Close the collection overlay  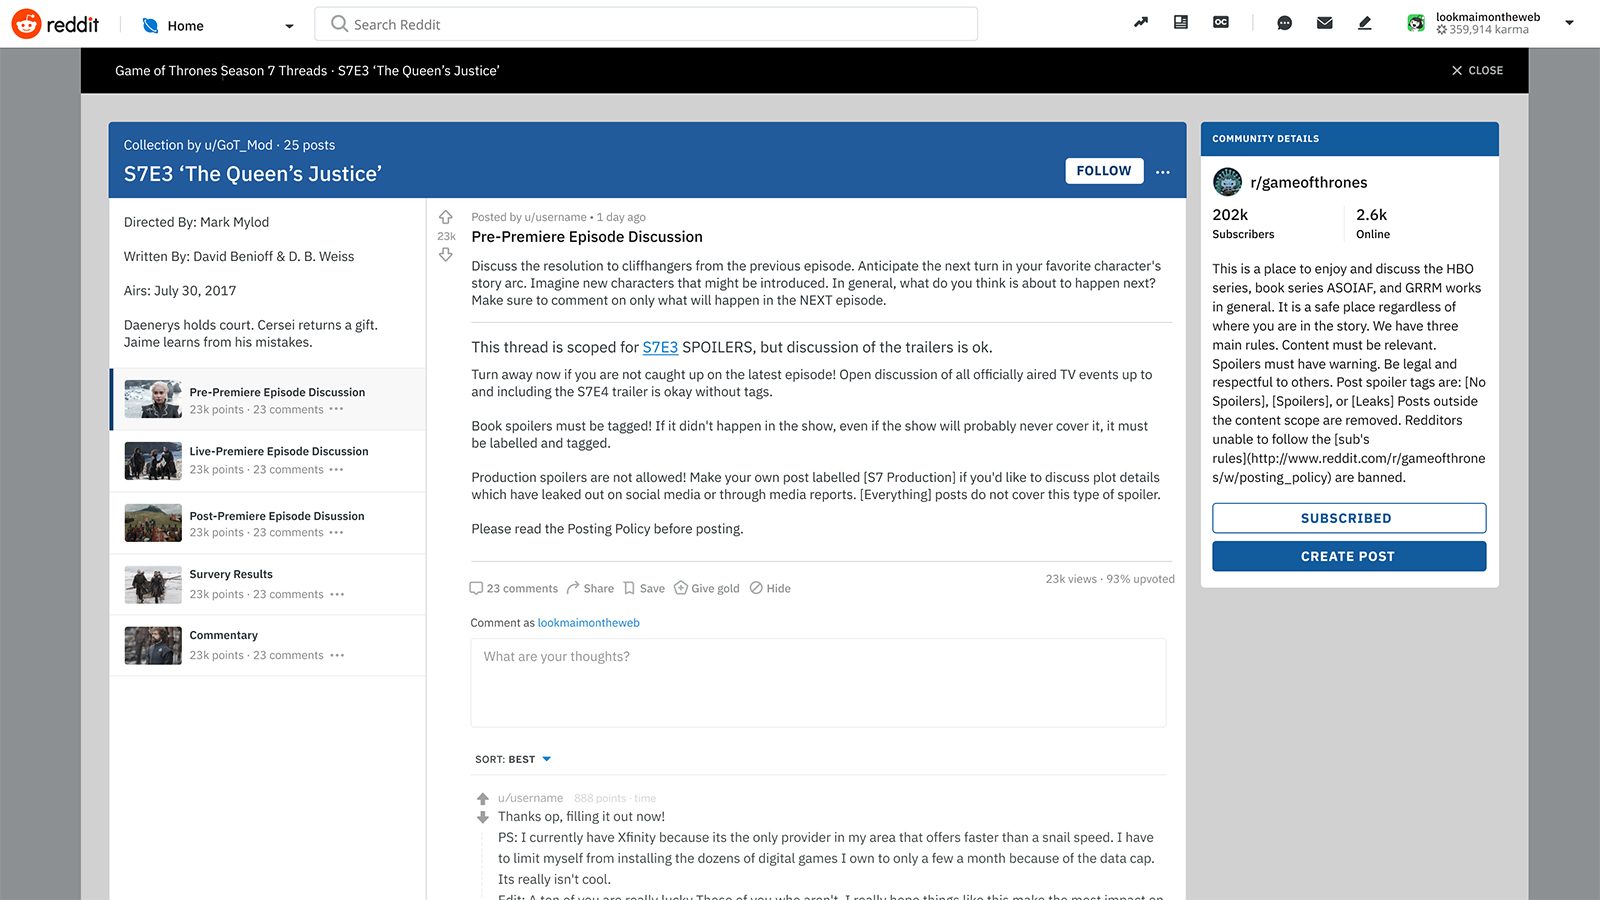click(1477, 70)
